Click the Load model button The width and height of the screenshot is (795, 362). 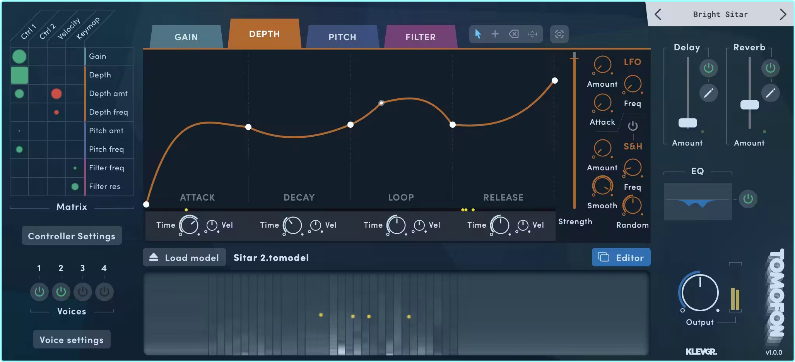185,258
